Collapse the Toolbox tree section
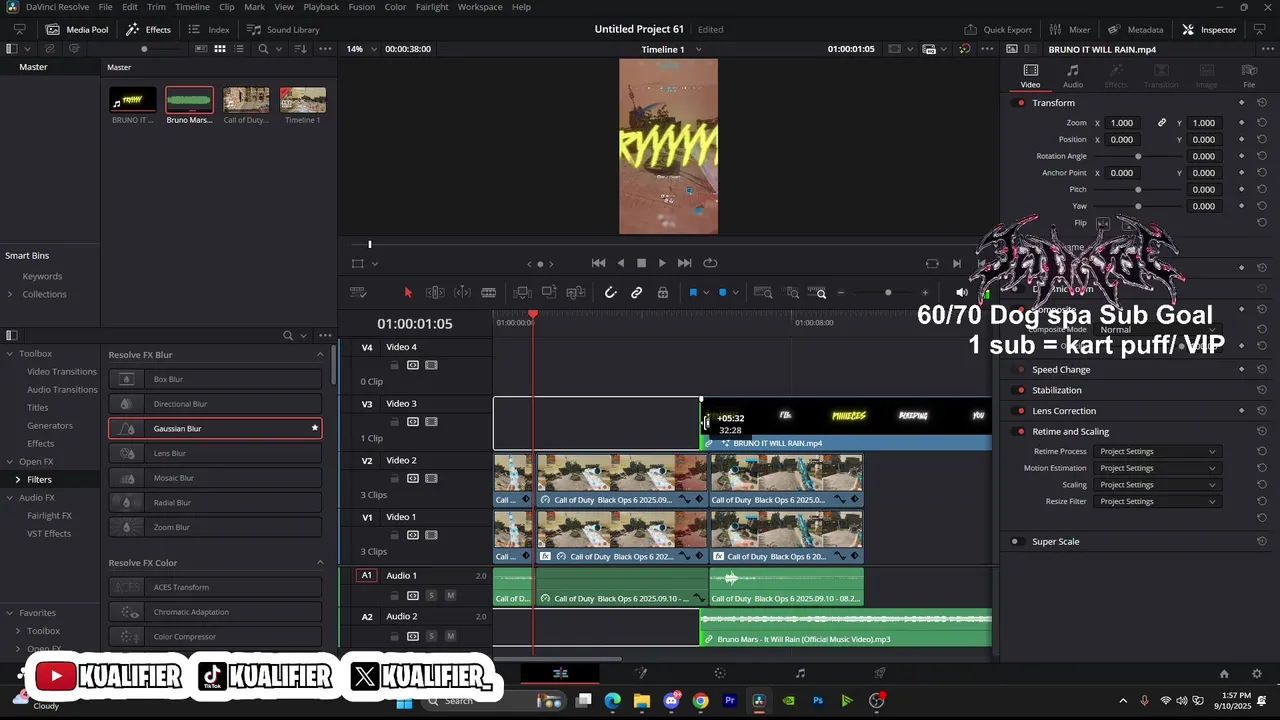The image size is (1280, 720). 10,354
